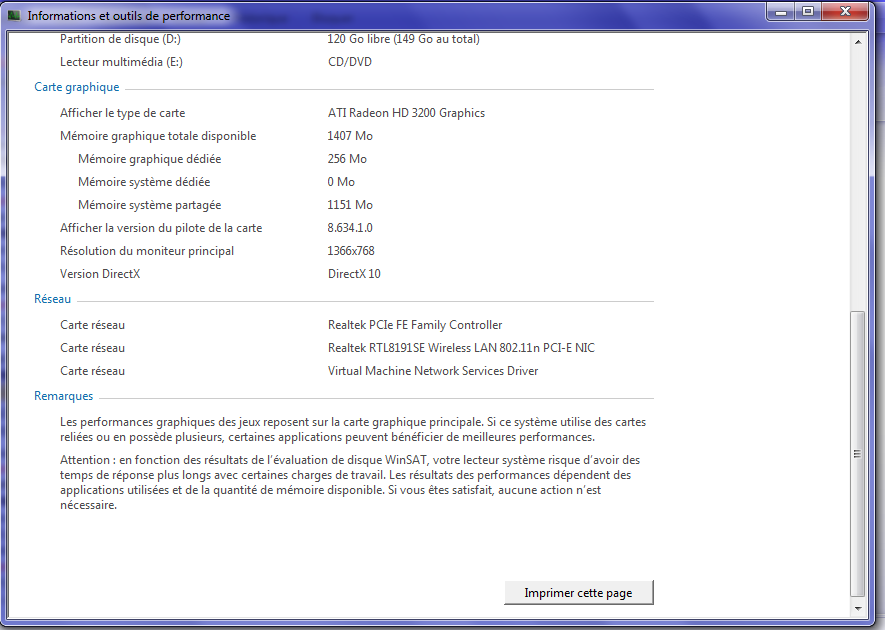
Task: Click Virtual Machine Network Services Driver entry
Action: [433, 371]
